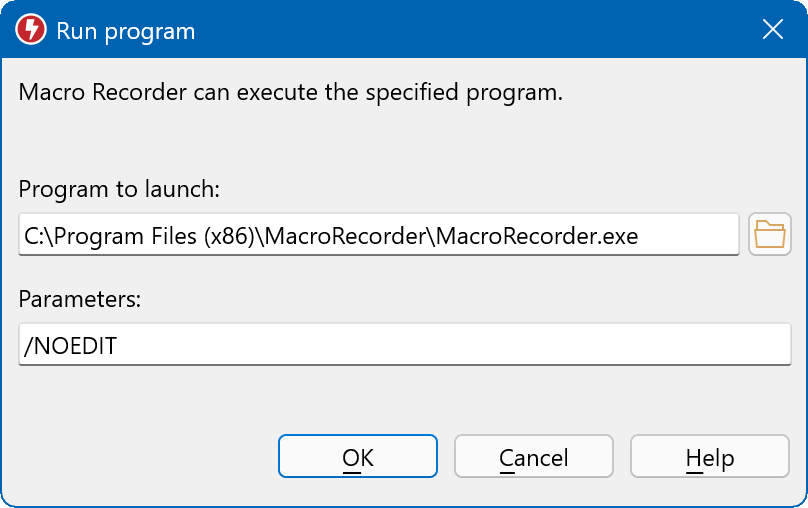
Task: Click blank dialog area left of OK button
Action: pyautogui.click(x=140, y=458)
